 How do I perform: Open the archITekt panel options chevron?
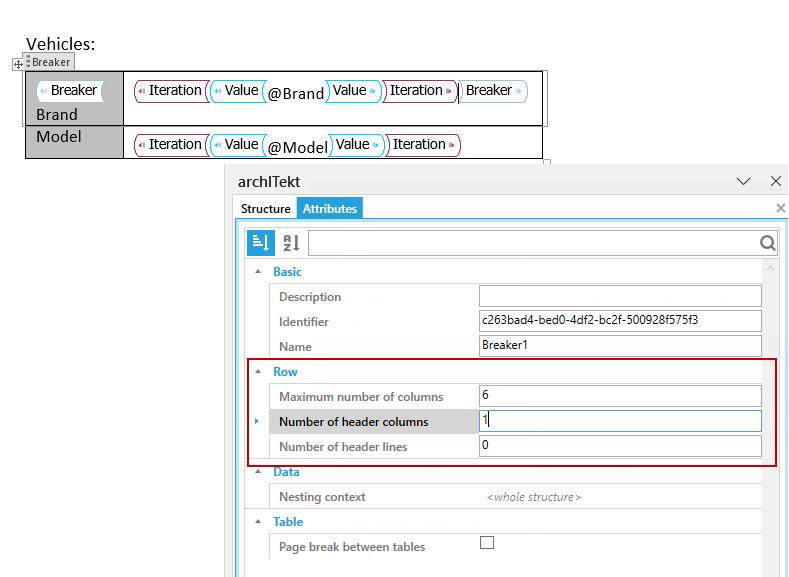tap(743, 181)
